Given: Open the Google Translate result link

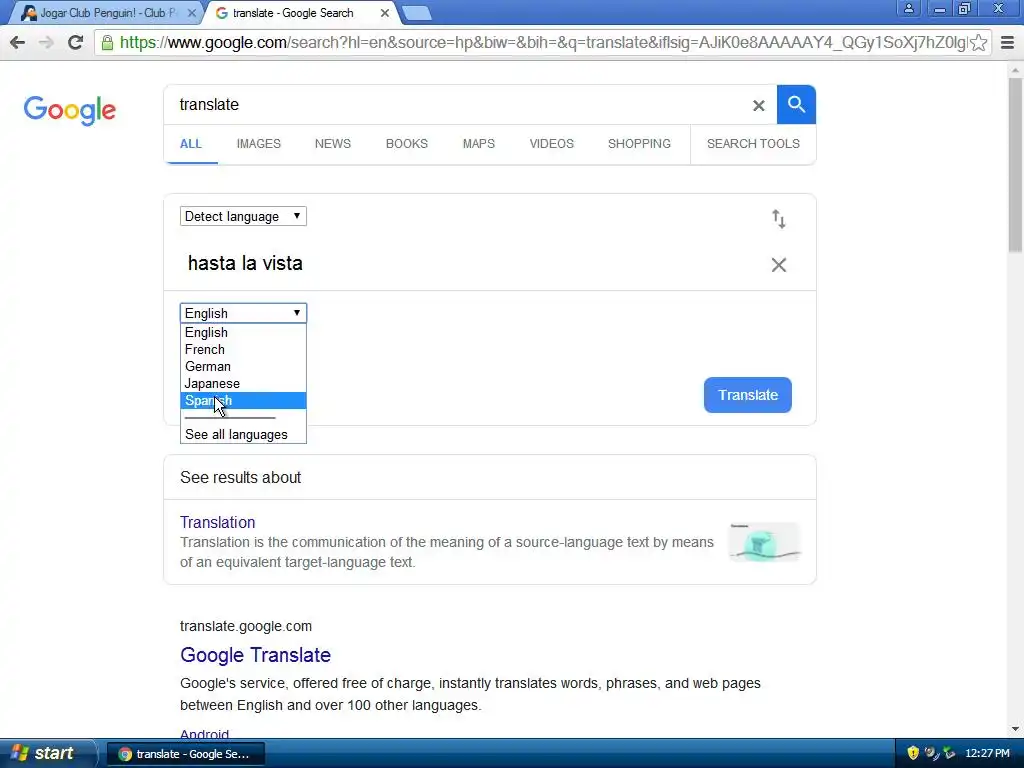Looking at the screenshot, I should coord(255,655).
